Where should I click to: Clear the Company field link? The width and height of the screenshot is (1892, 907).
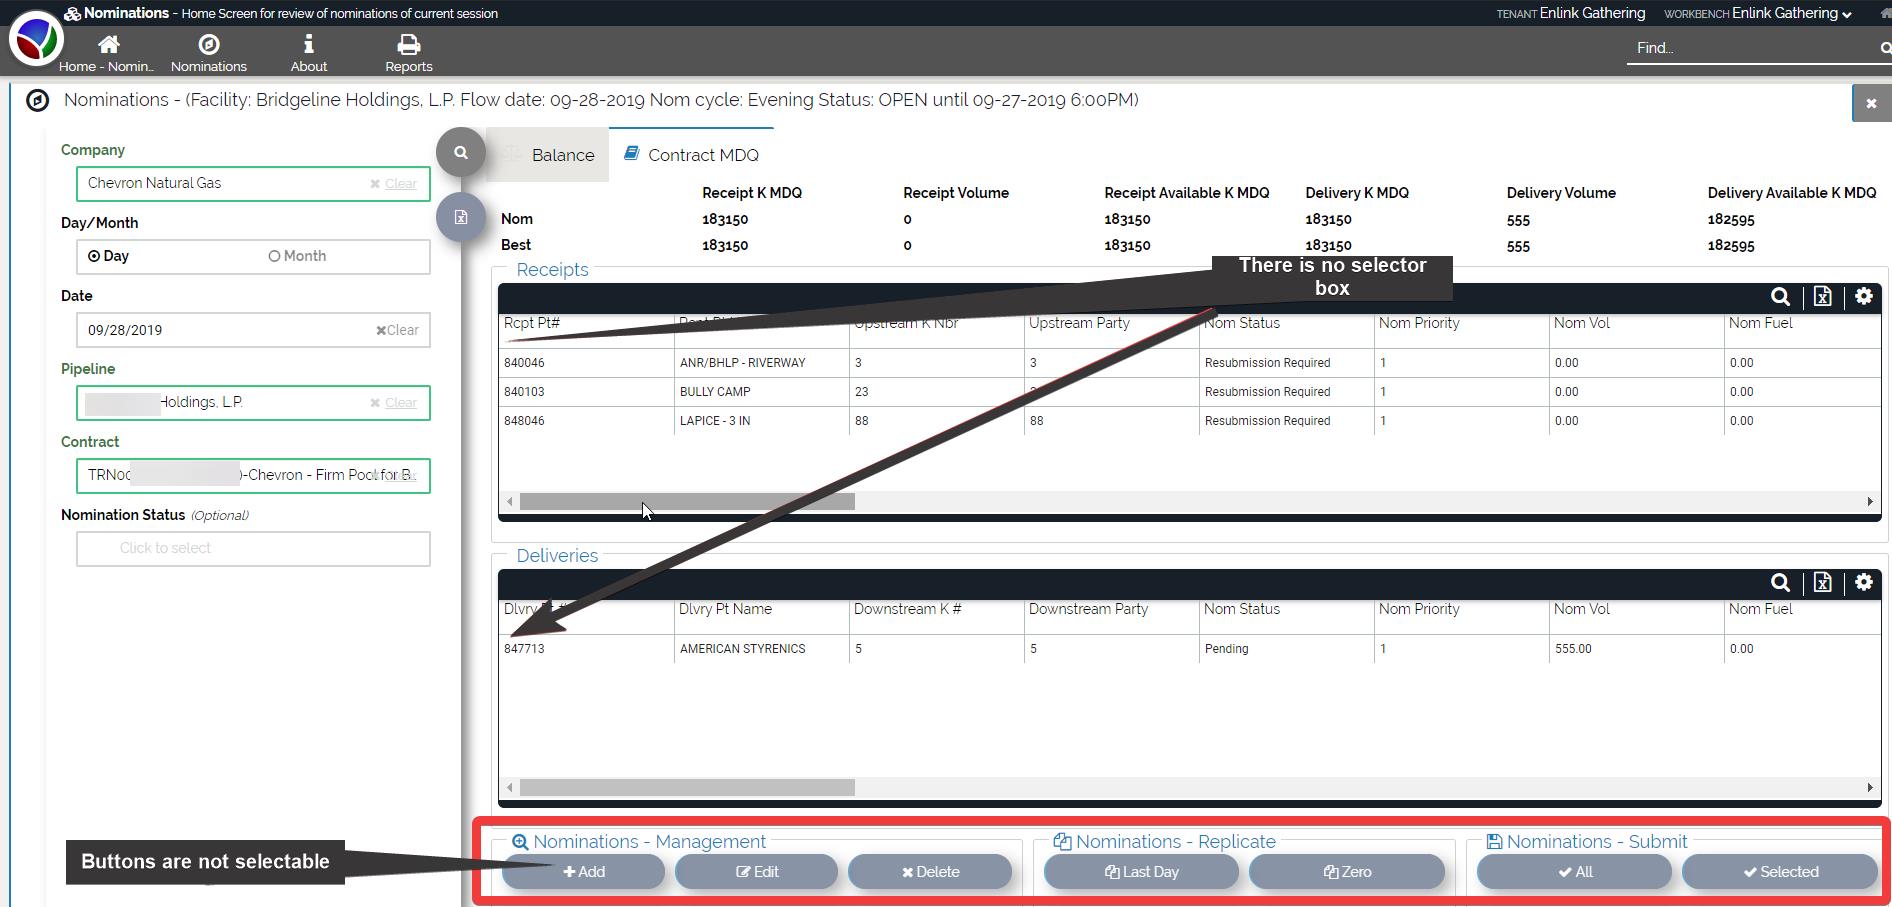point(400,184)
